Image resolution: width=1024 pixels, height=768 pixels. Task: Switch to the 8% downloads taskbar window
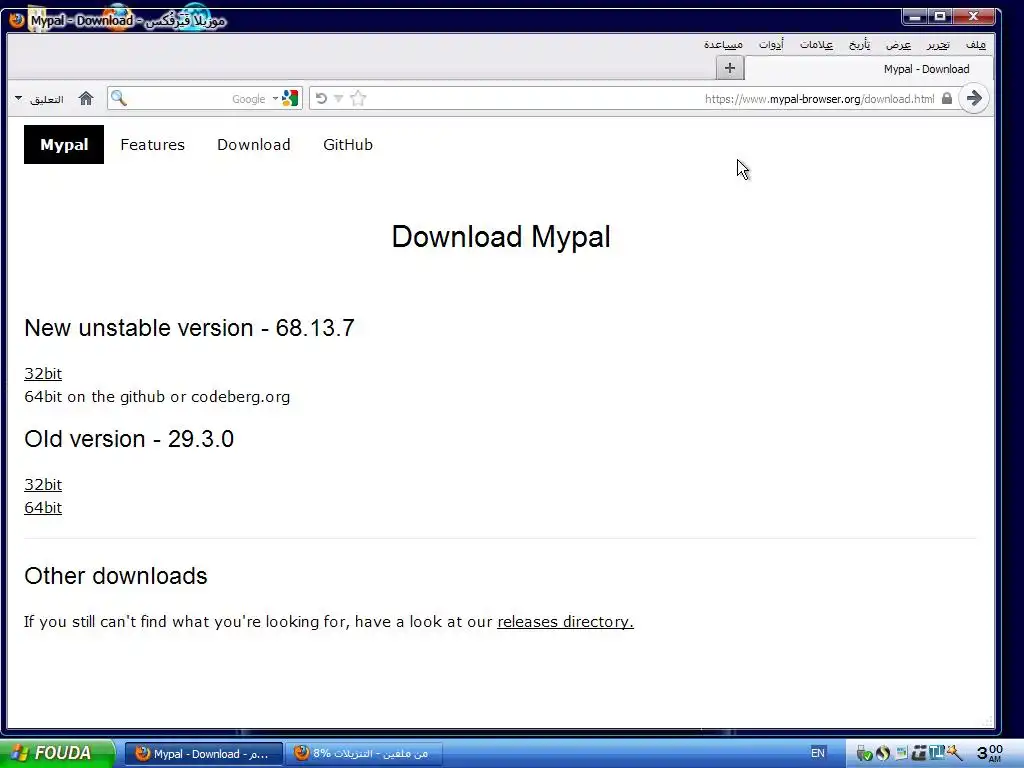pos(363,754)
